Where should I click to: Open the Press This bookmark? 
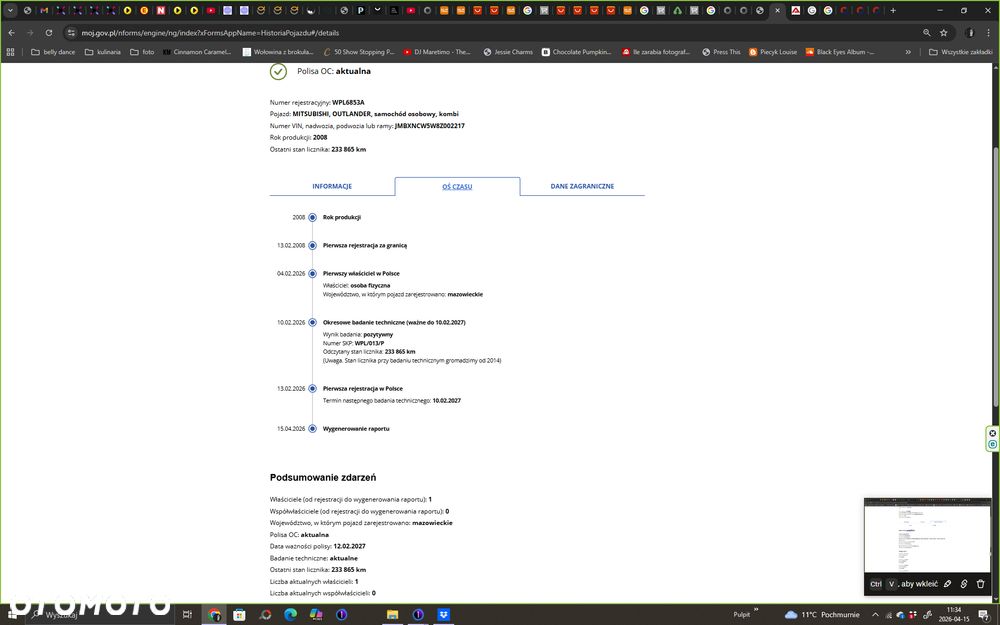click(x=721, y=52)
